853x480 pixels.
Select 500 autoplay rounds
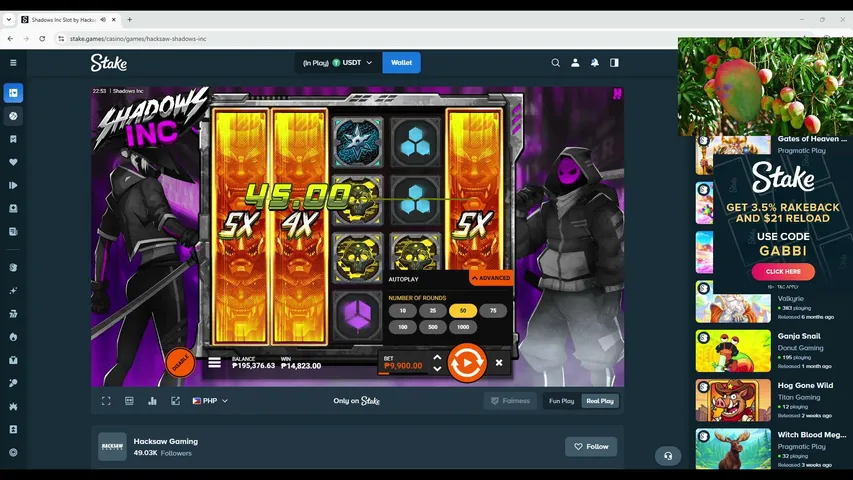click(432, 327)
